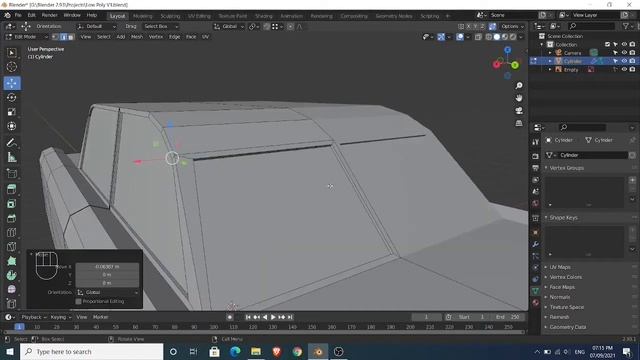Select the Smooth tool
The image size is (640, 360).
pos(11,289)
